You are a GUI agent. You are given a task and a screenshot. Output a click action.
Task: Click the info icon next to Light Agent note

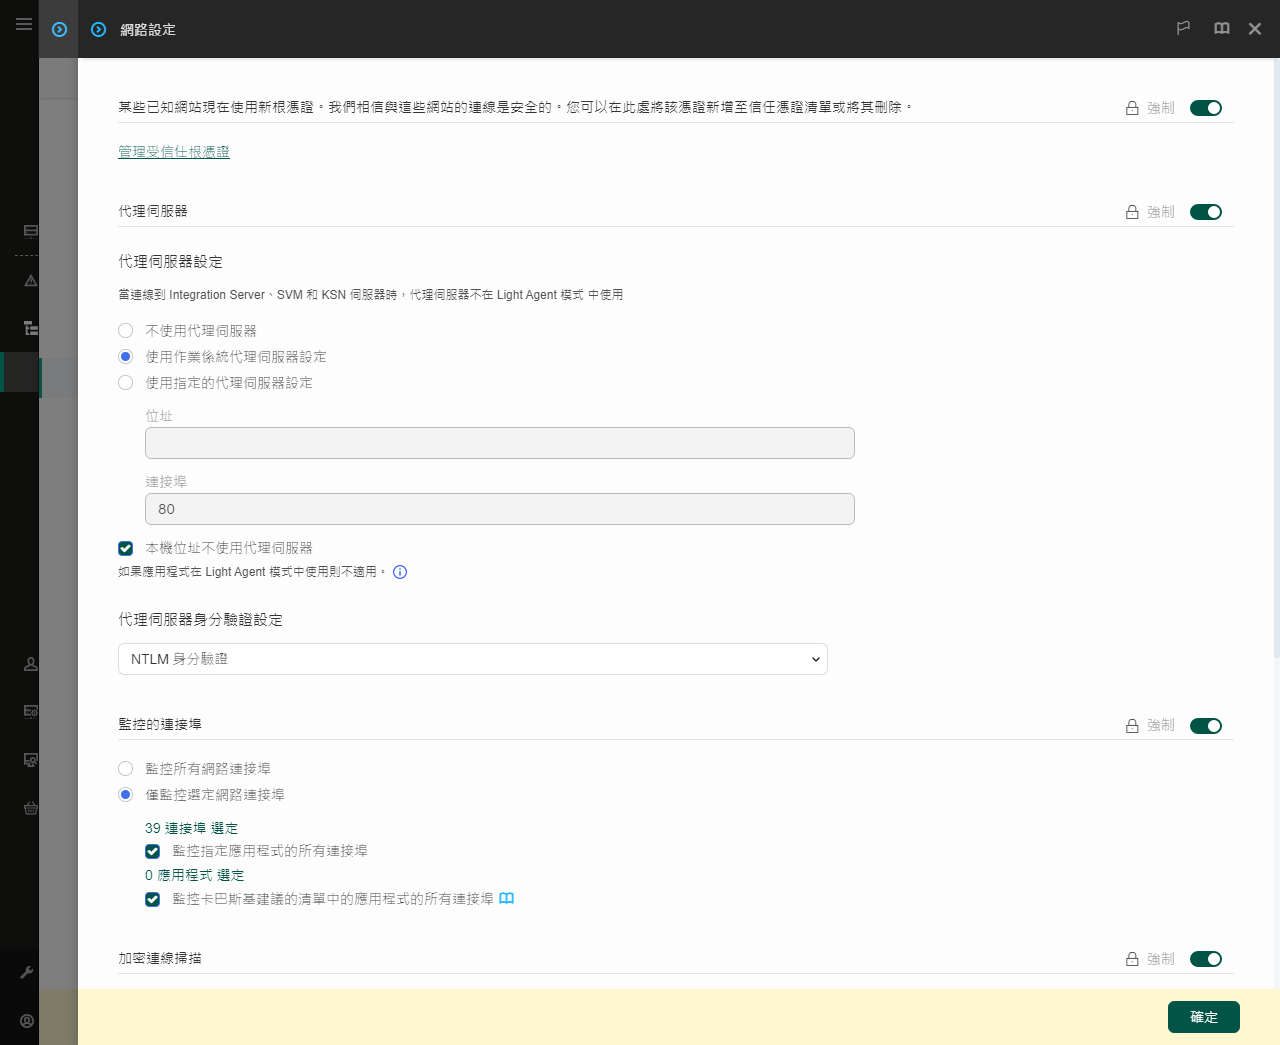point(399,571)
